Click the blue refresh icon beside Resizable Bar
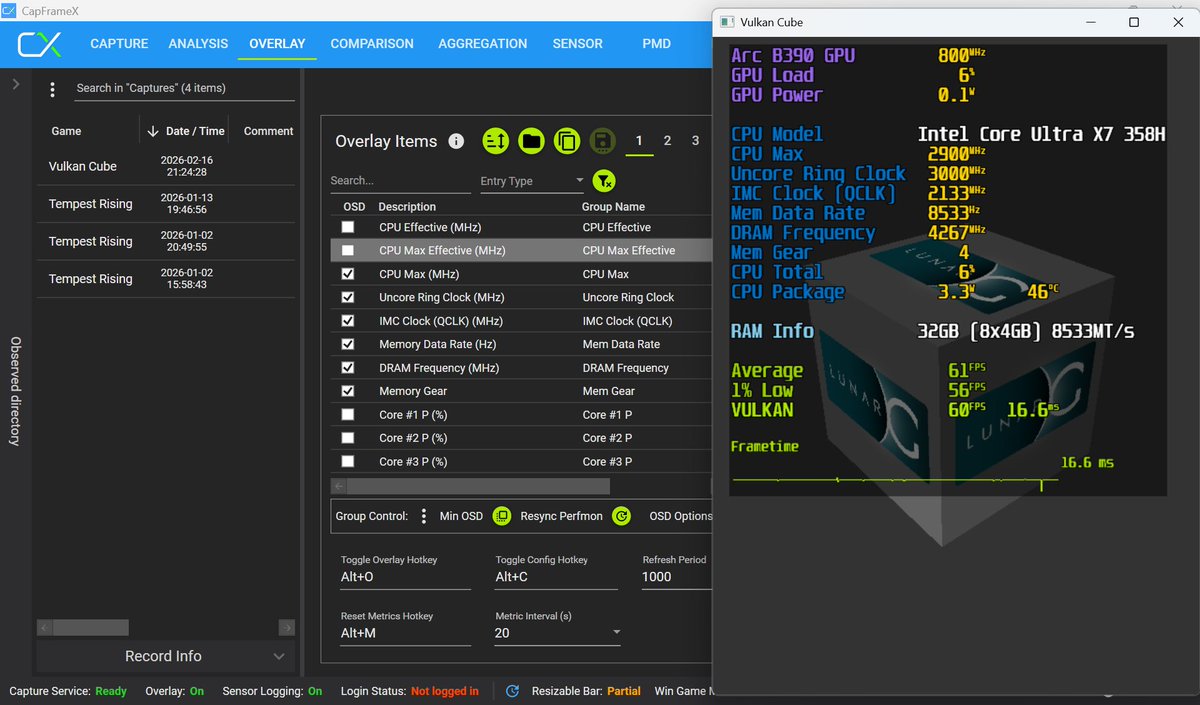The image size is (1200, 705). [512, 691]
